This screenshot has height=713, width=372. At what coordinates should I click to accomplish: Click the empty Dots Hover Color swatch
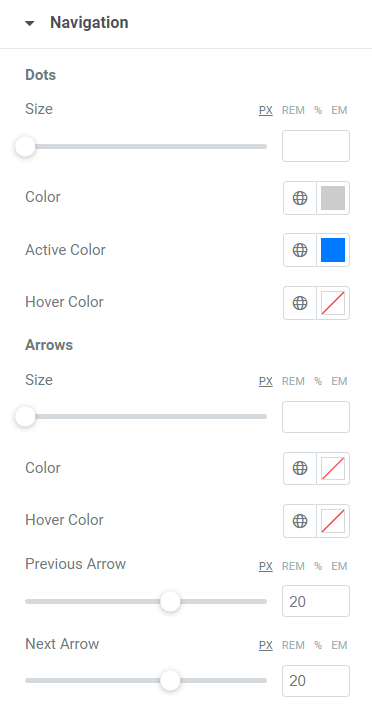click(333, 303)
